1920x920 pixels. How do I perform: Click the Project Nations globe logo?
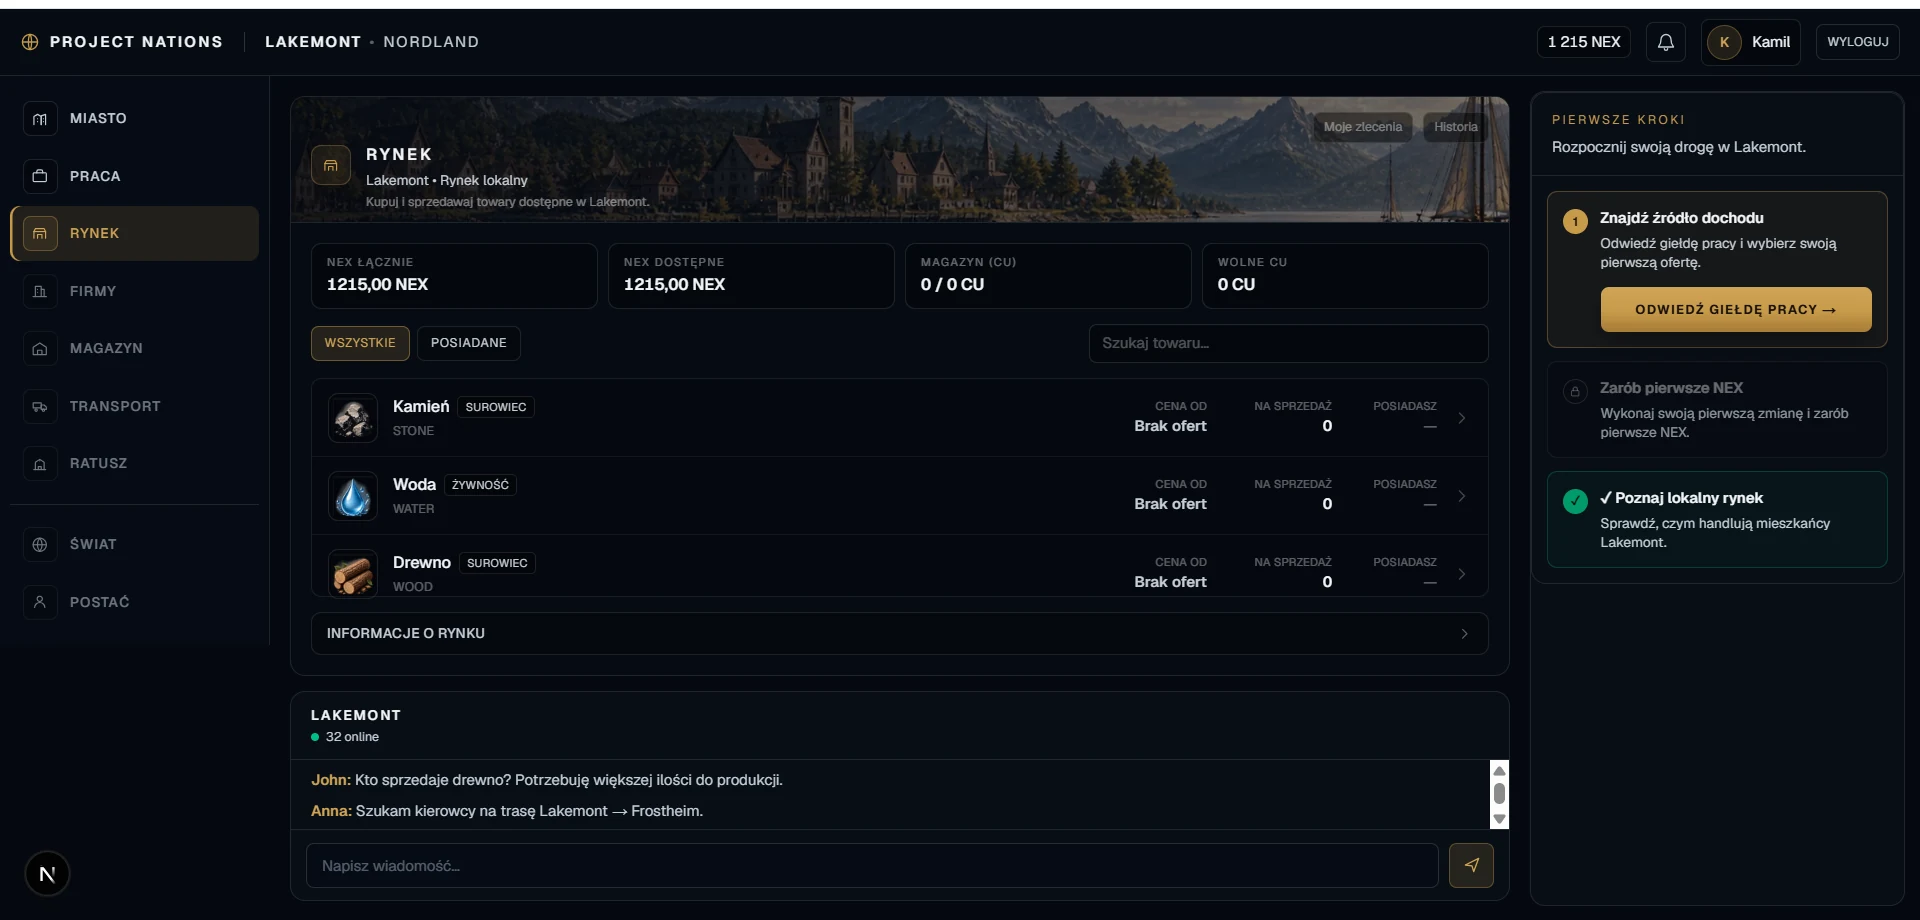(30, 42)
